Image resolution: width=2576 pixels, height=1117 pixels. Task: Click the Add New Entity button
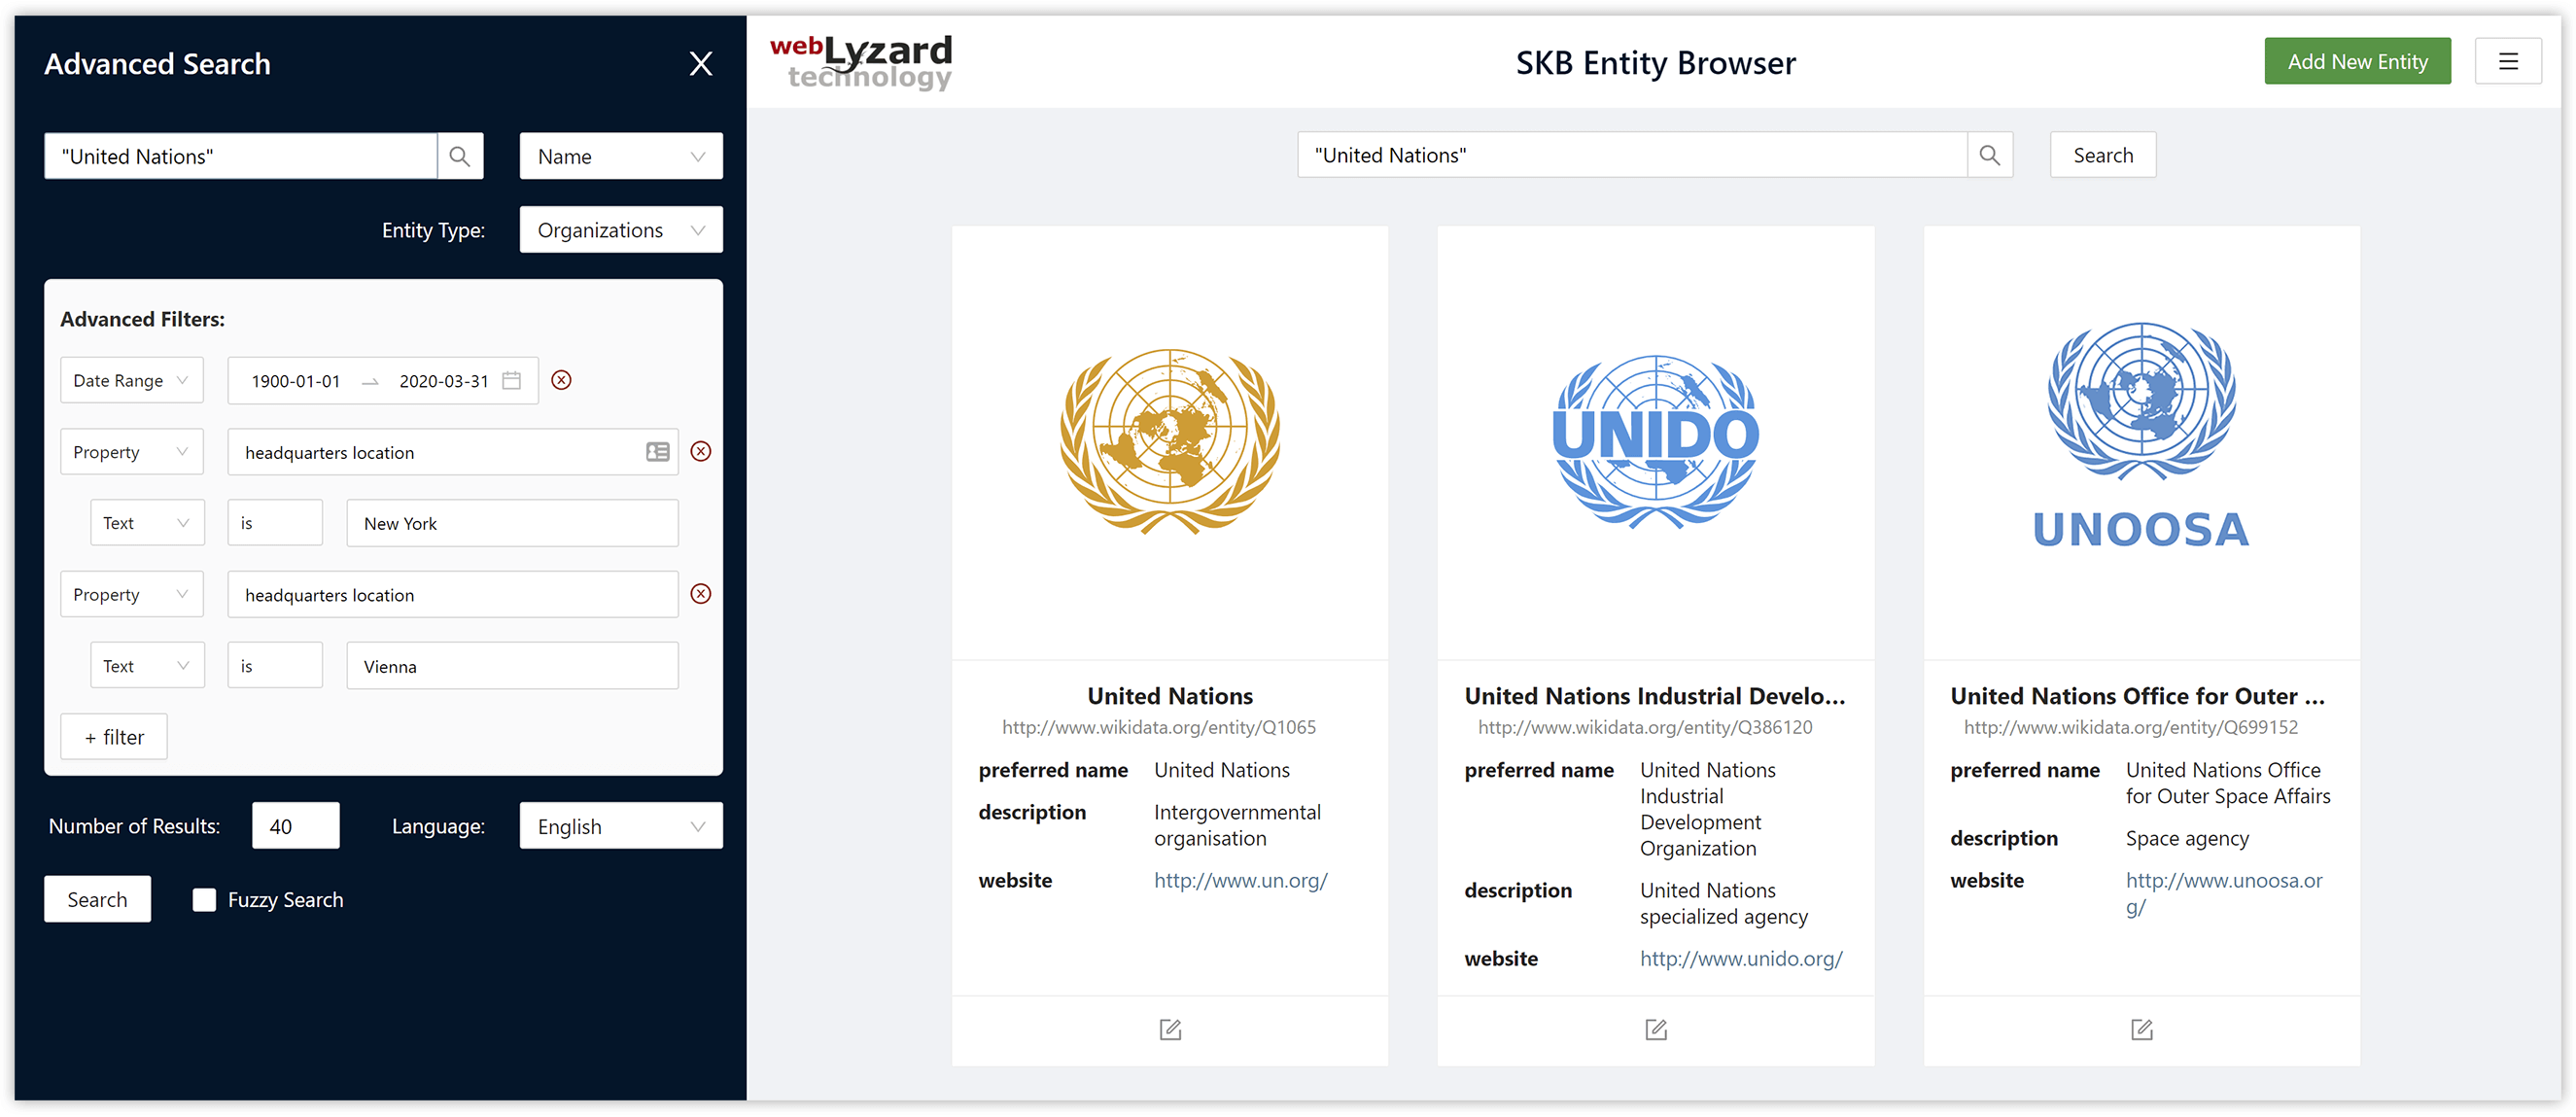(2357, 61)
